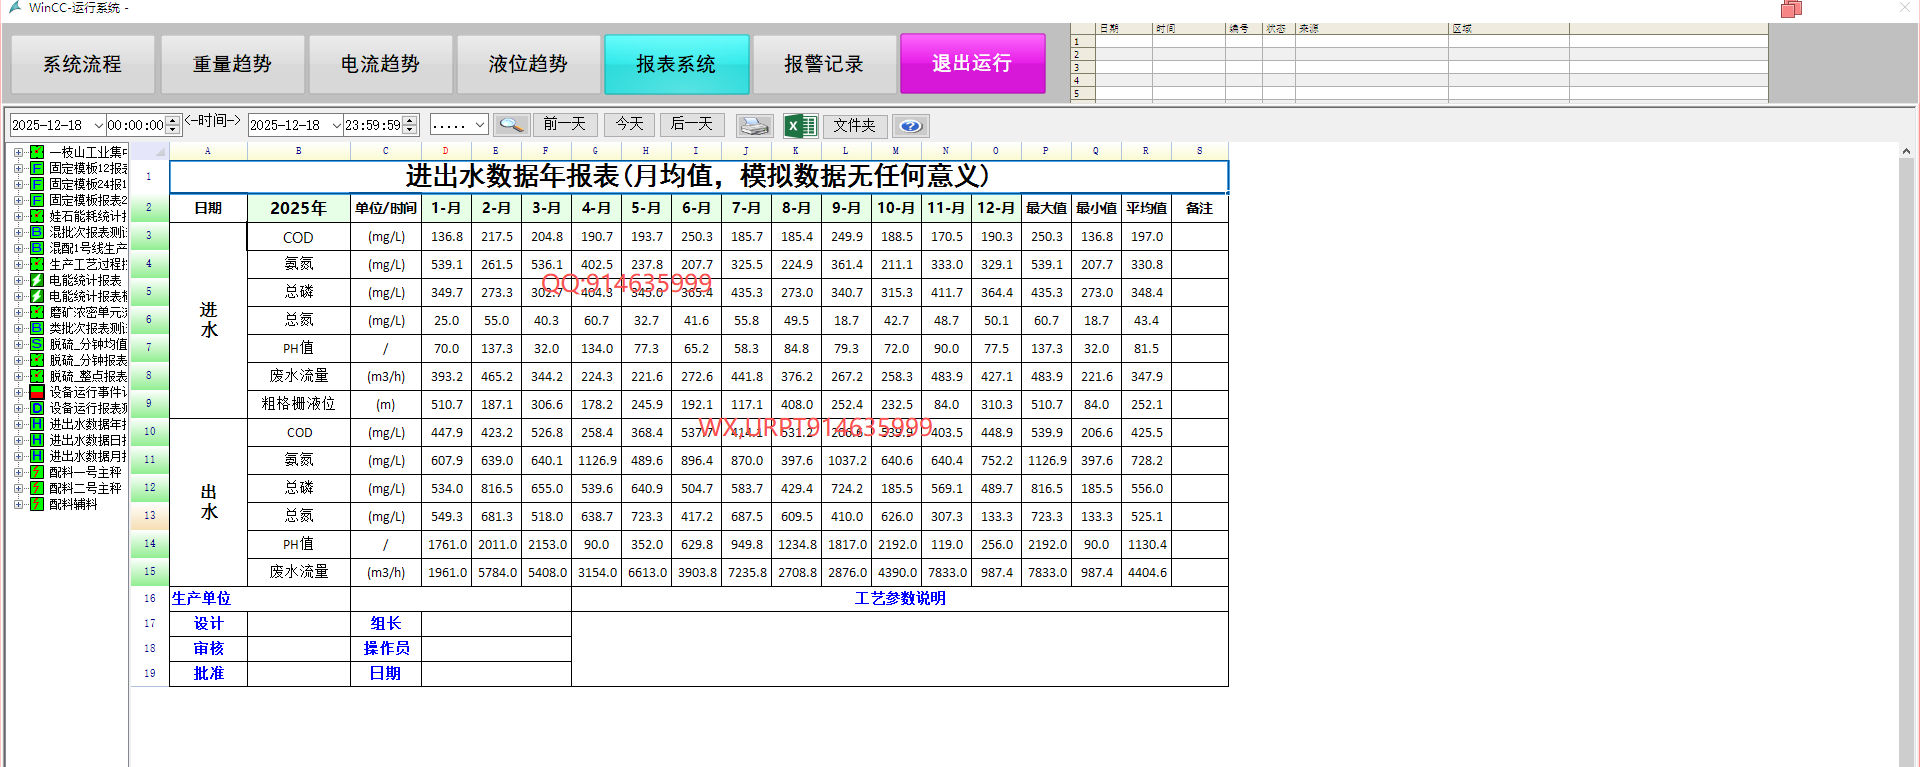The width and height of the screenshot is (1920, 767).
Task: Open help via blue question-mark icon
Action: point(910,126)
